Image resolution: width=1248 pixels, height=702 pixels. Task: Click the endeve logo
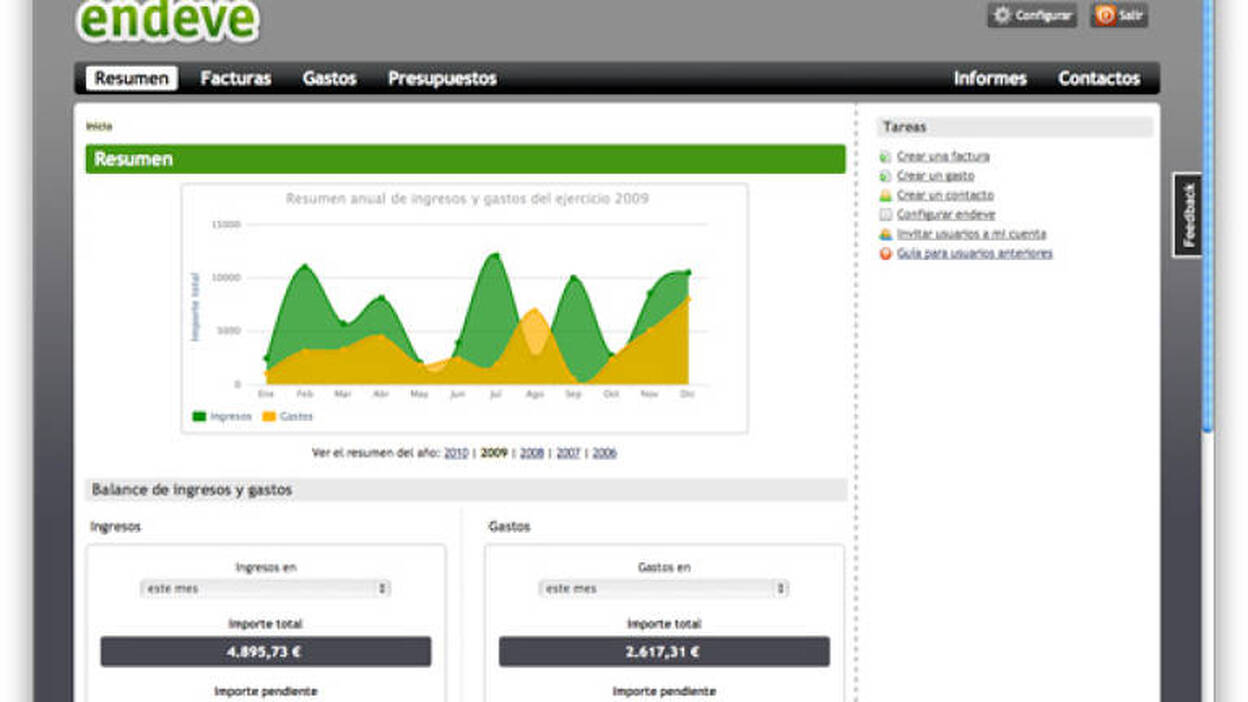tap(168, 20)
